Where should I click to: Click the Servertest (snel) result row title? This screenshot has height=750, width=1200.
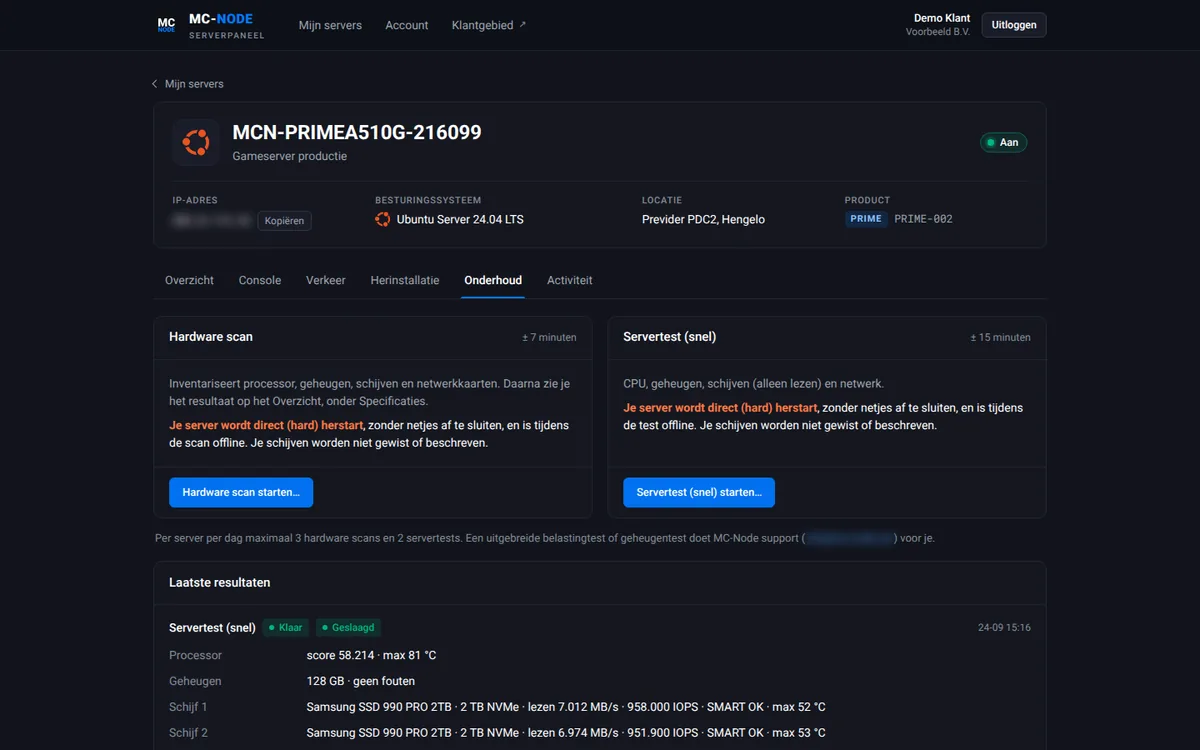[212, 628]
